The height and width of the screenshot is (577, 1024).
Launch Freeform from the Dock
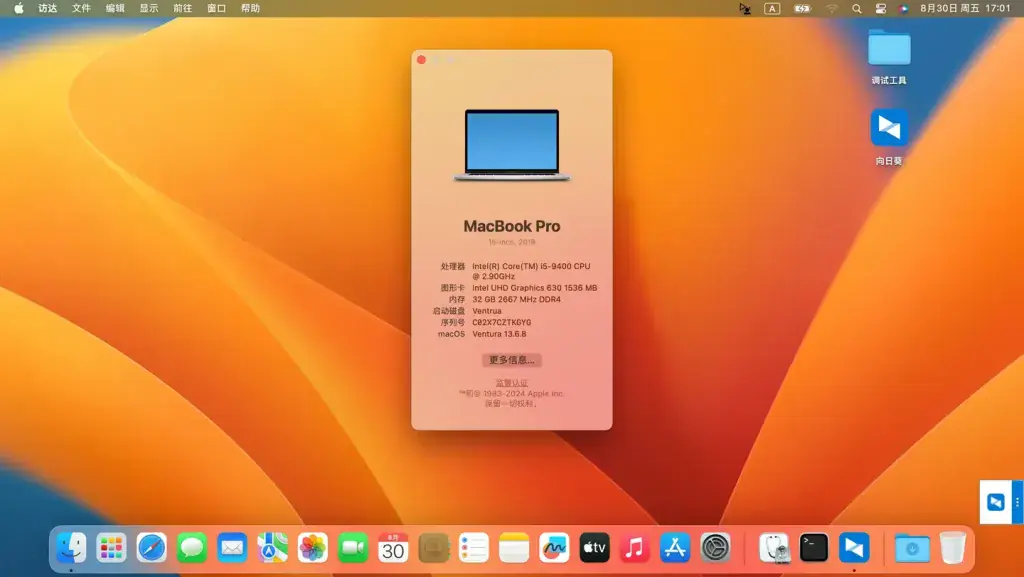554,547
